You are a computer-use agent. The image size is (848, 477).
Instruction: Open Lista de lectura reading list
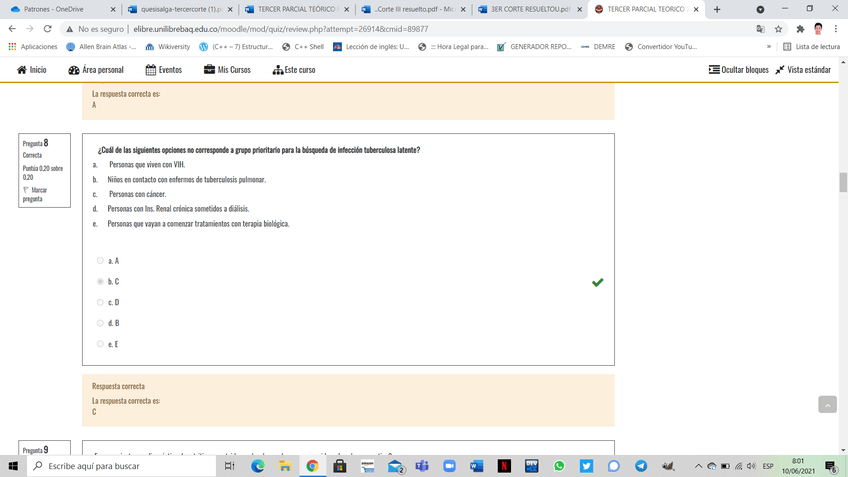[x=811, y=47]
